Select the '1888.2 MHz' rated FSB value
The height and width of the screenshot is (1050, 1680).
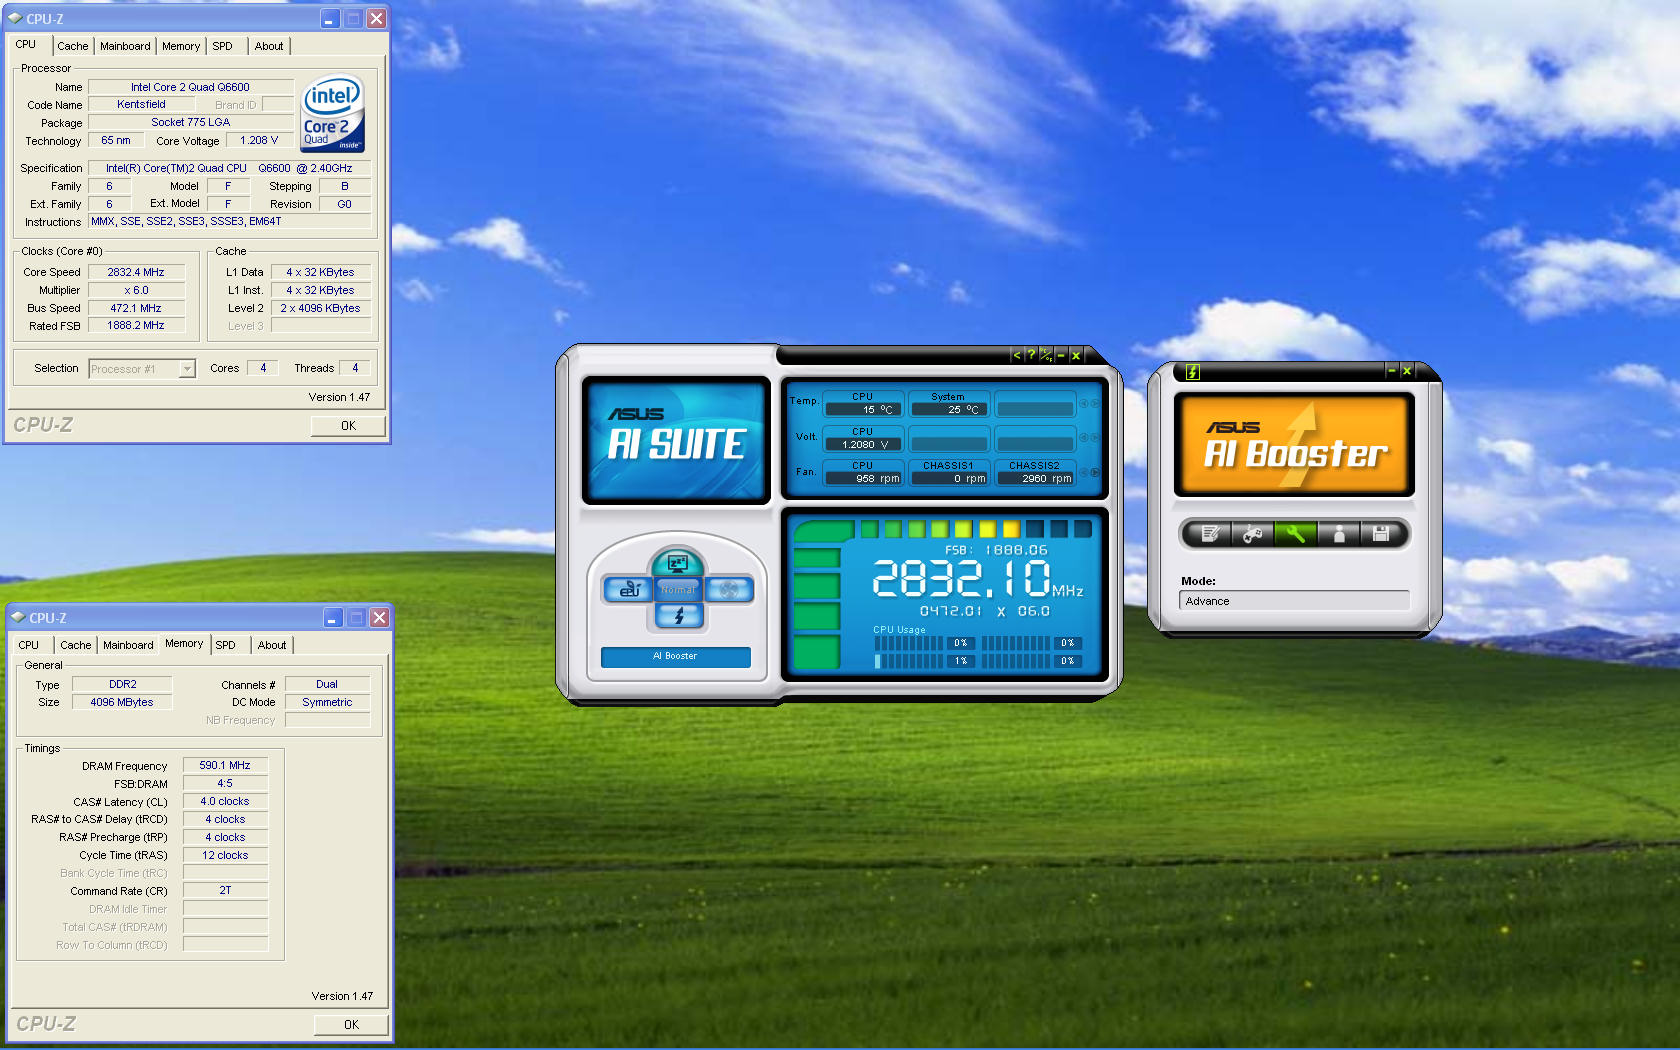pyautogui.click(x=136, y=325)
